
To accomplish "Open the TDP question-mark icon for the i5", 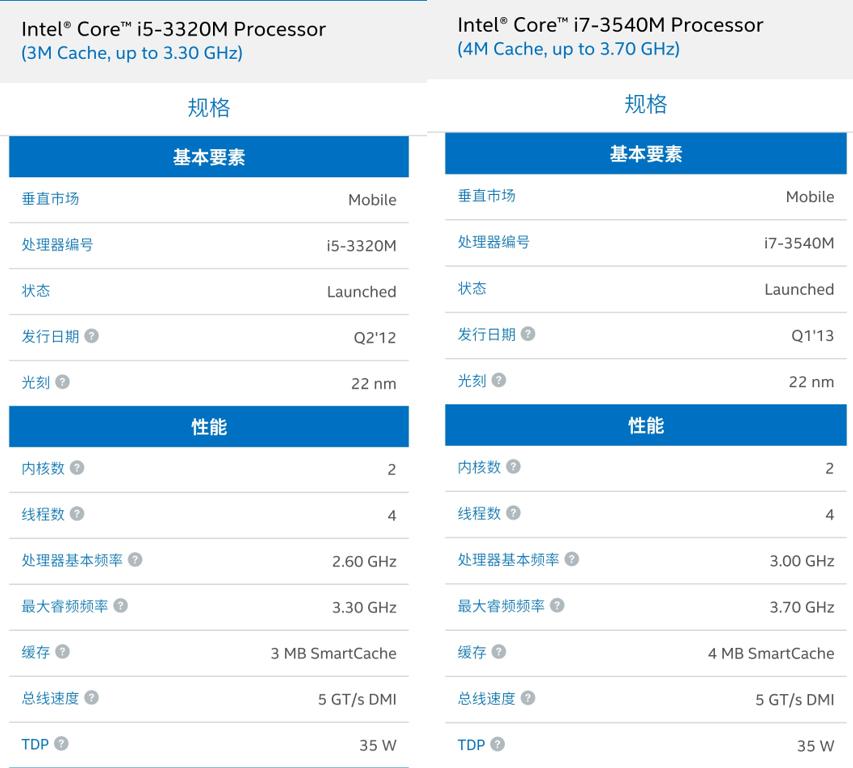I will click(63, 744).
